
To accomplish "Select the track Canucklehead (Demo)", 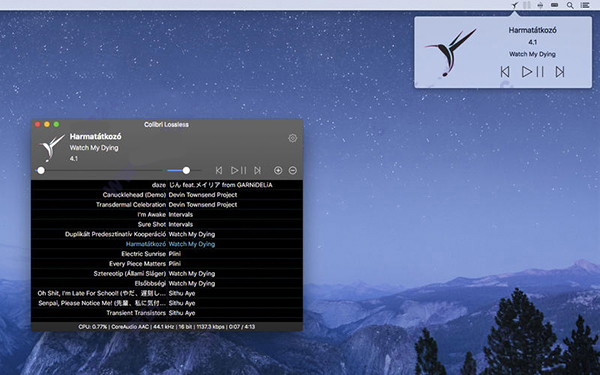I will 167,195.
